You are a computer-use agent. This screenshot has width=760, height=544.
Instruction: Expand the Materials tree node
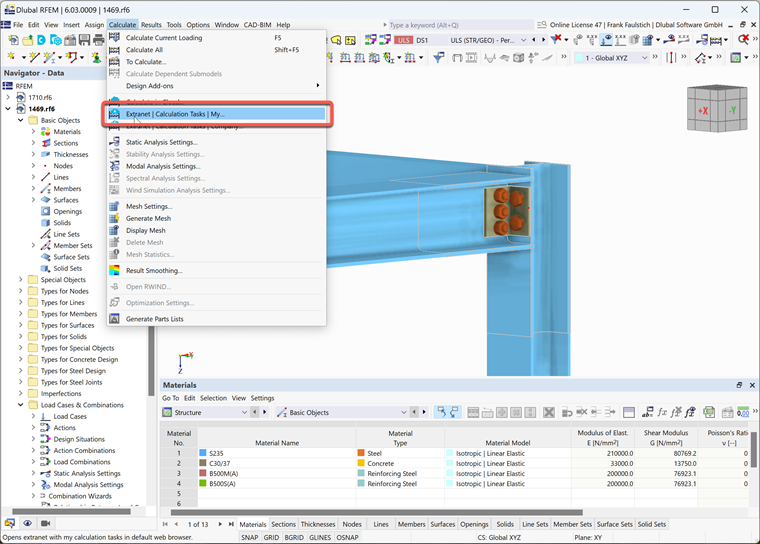click(x=33, y=131)
